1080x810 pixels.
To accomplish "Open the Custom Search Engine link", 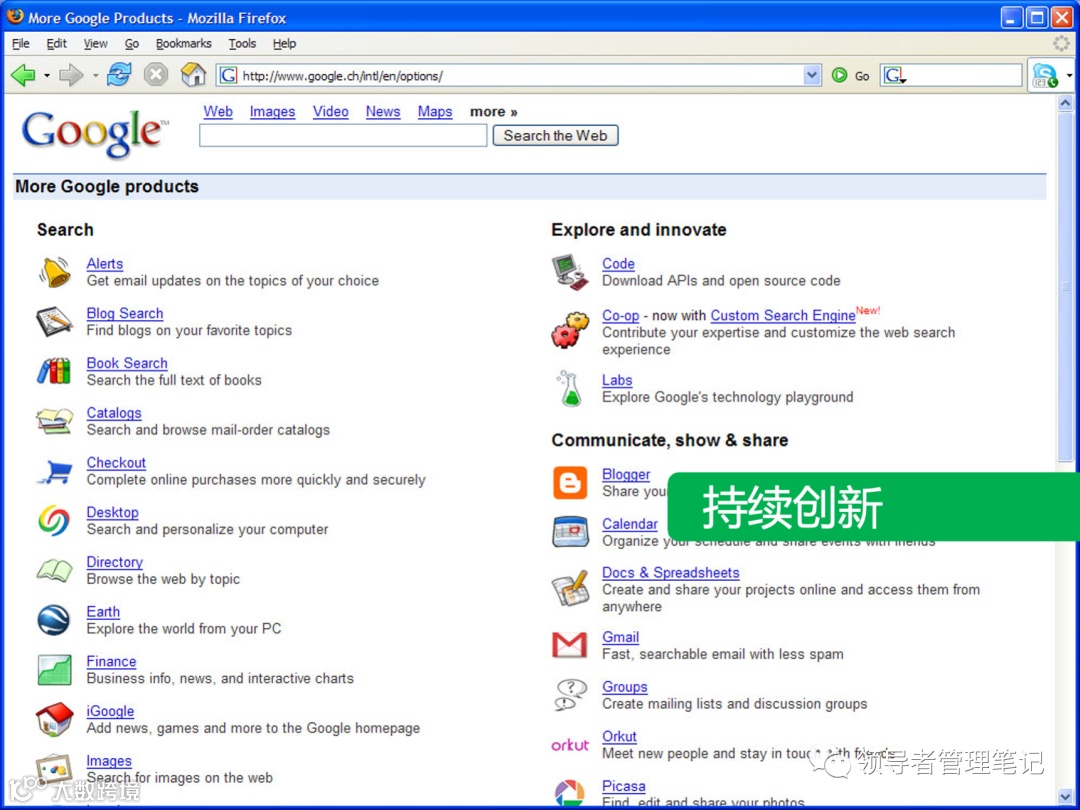I will (782, 315).
